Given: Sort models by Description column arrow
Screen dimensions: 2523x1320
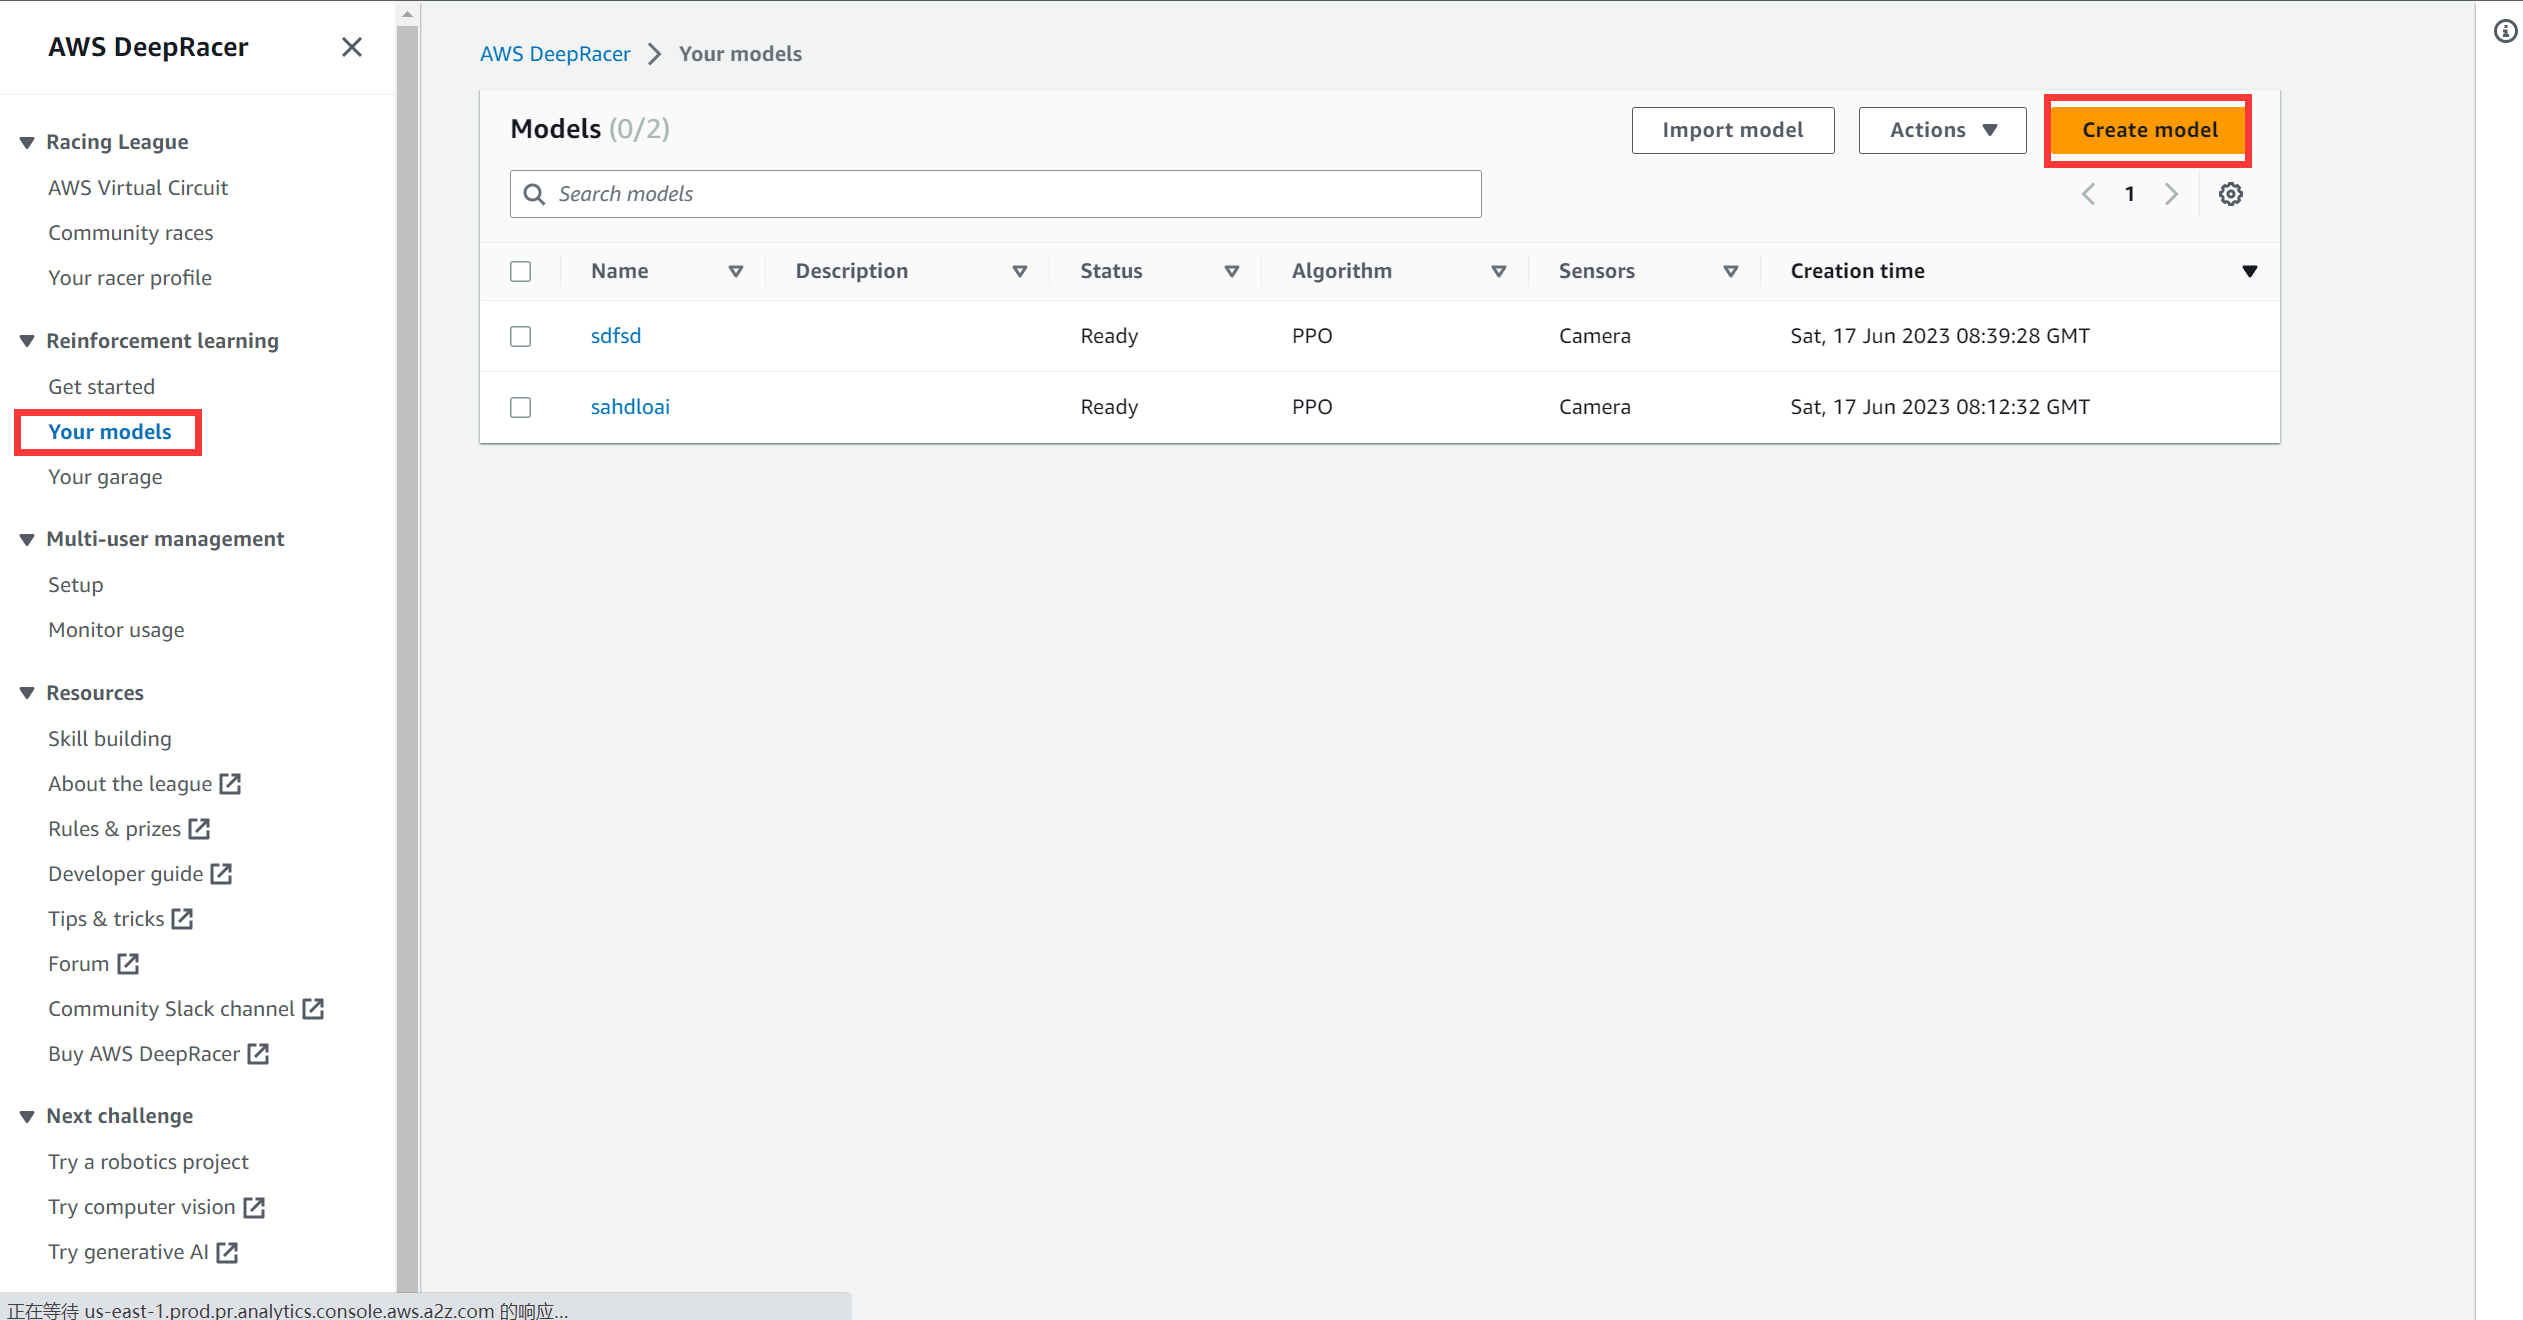Looking at the screenshot, I should pyautogui.click(x=1020, y=272).
